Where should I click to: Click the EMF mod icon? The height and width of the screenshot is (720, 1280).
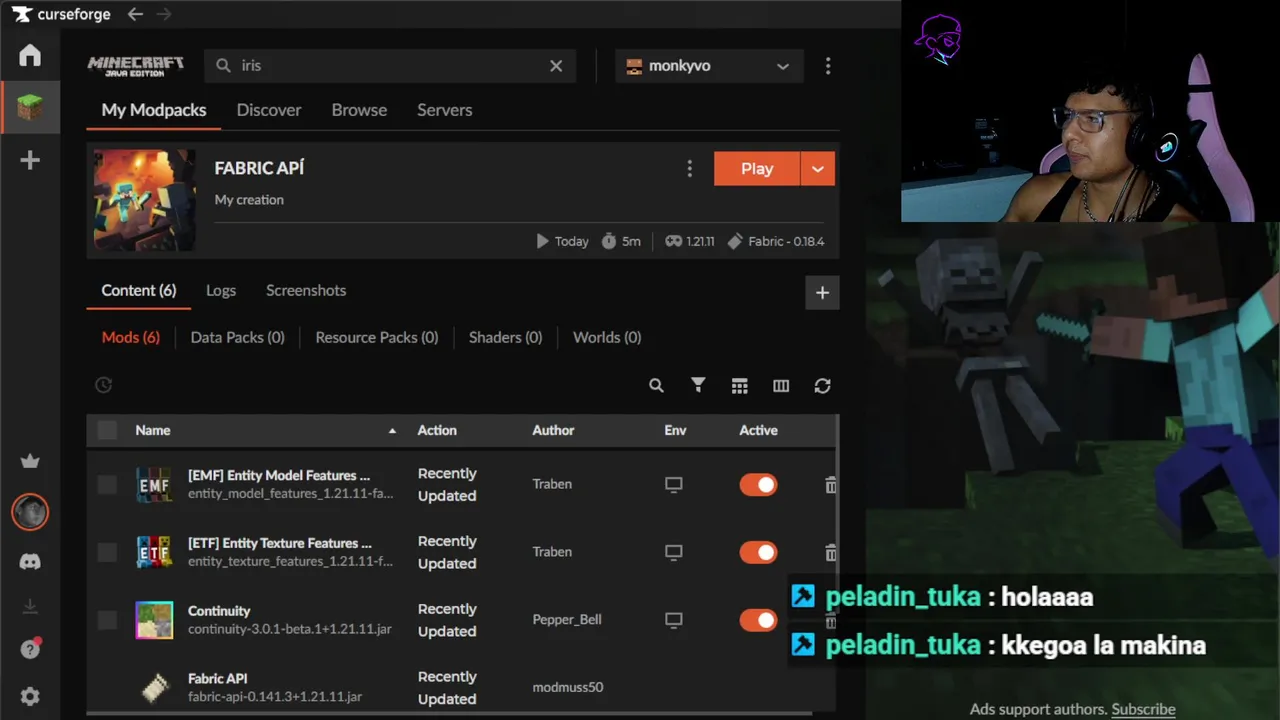tap(154, 485)
